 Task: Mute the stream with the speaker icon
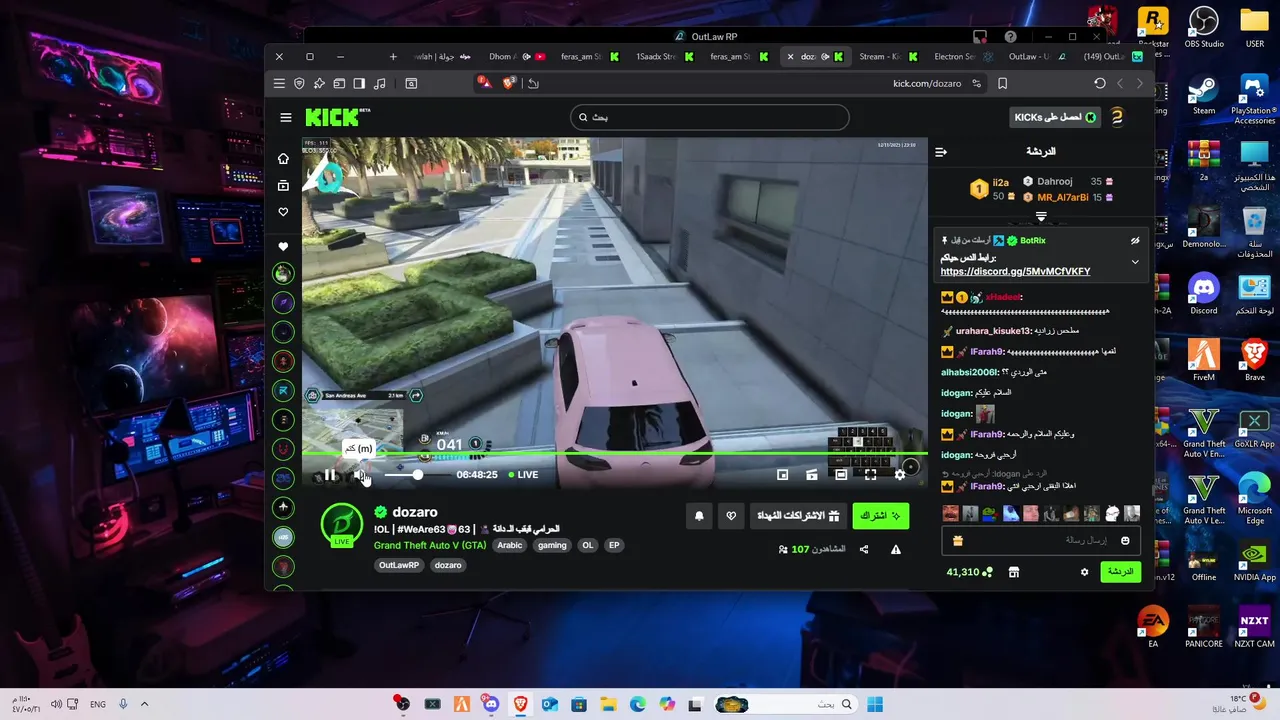tap(361, 475)
